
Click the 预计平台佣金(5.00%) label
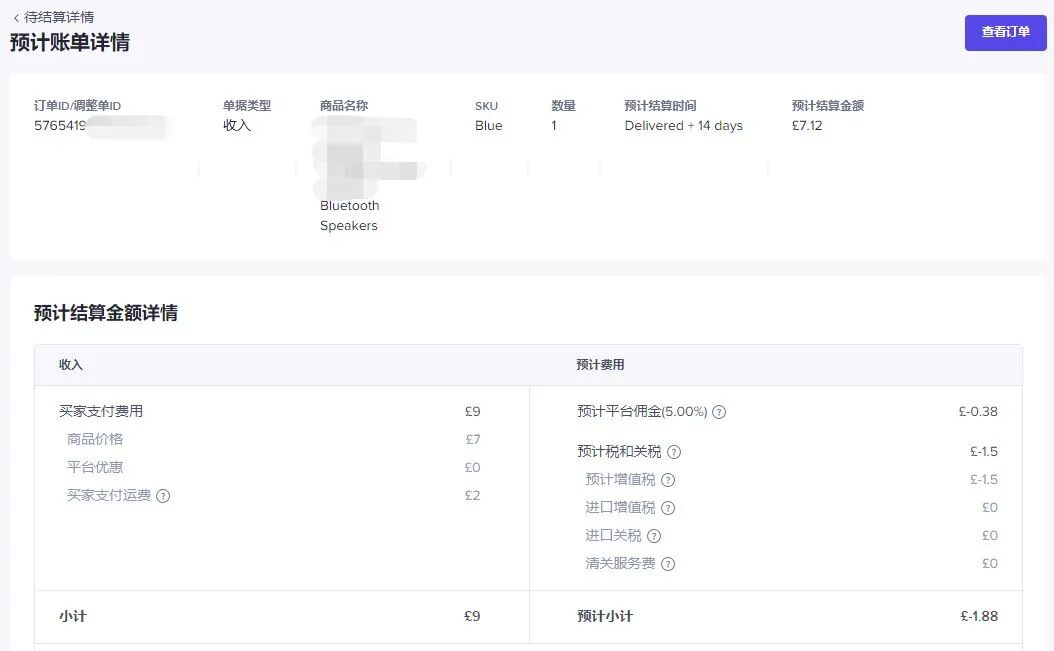(x=642, y=412)
